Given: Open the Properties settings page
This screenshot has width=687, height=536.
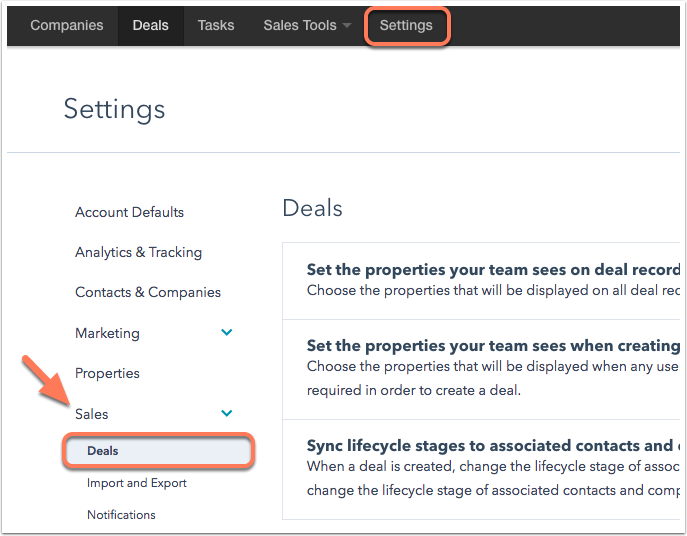Looking at the screenshot, I should (x=107, y=373).
